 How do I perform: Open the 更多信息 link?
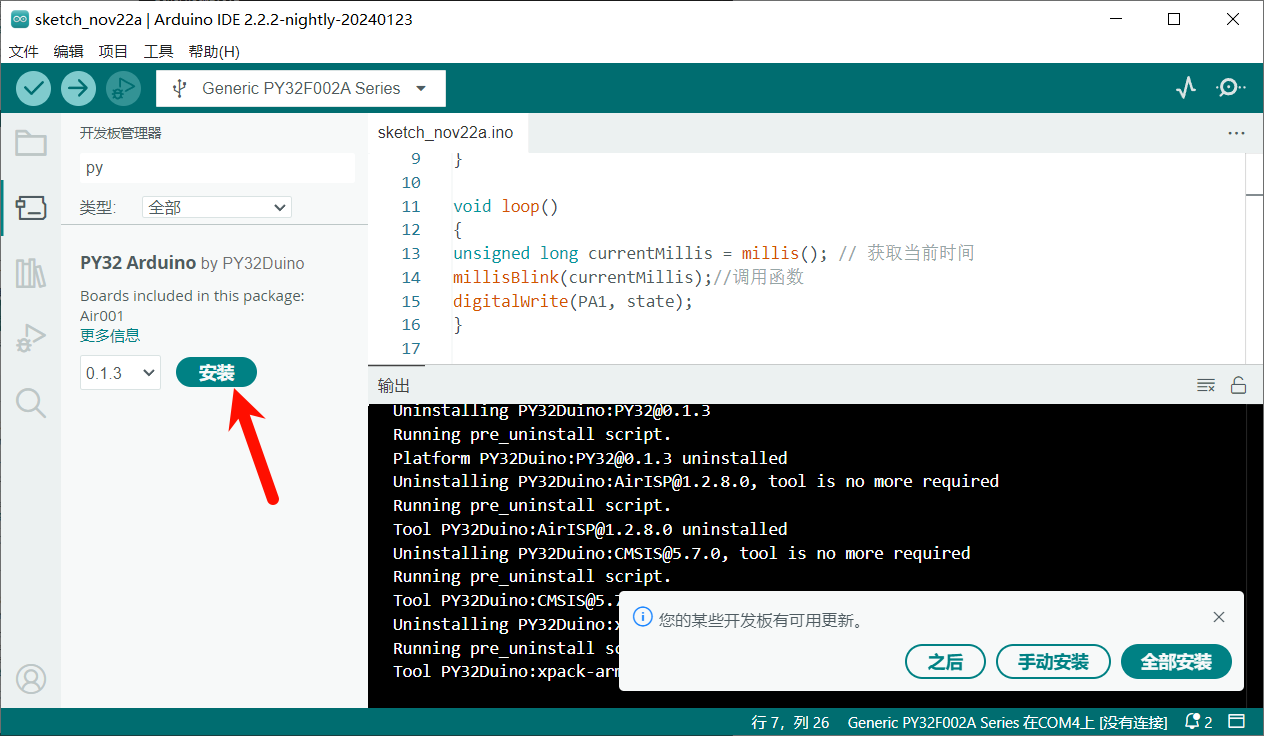[110, 335]
